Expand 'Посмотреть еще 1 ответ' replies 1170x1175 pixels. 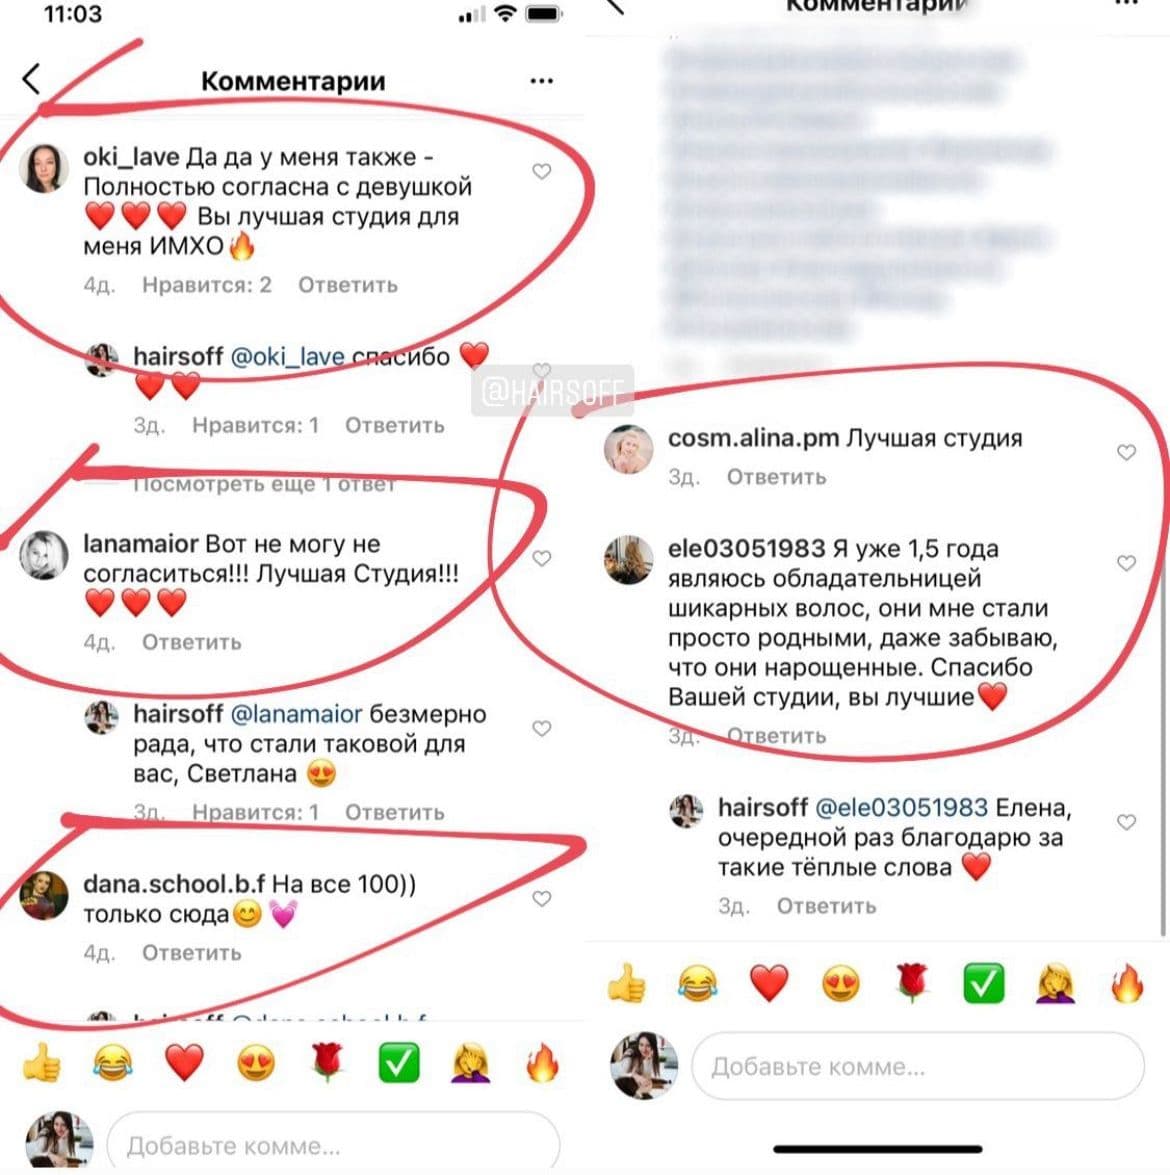coord(264,484)
